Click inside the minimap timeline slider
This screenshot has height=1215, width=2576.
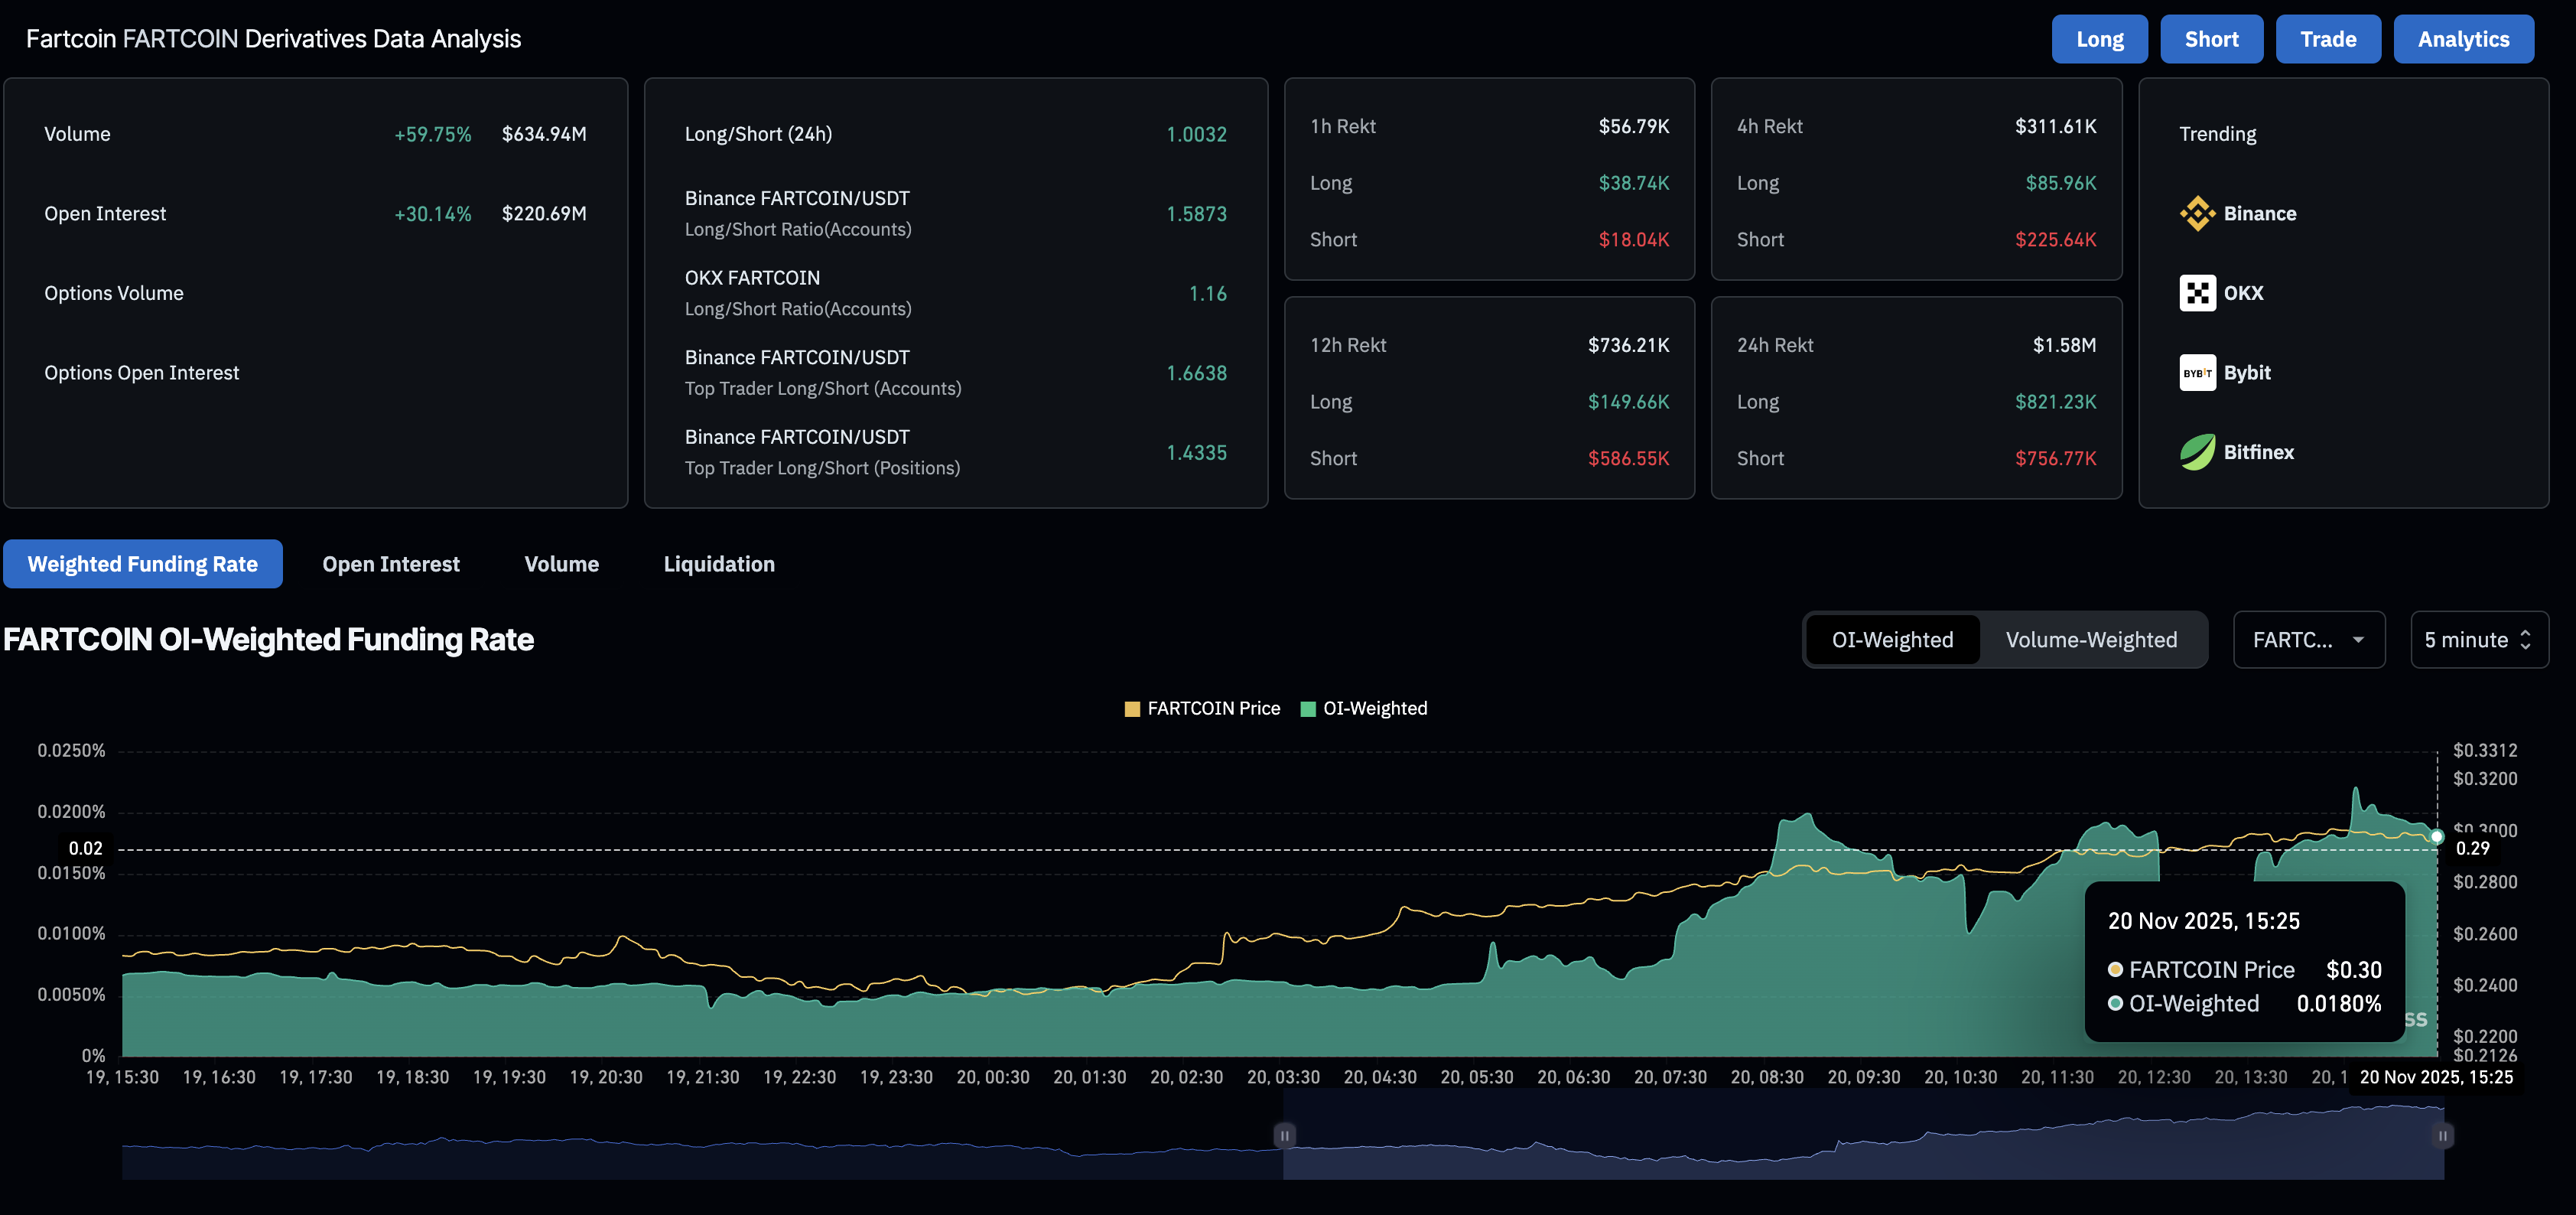click(1860, 1135)
